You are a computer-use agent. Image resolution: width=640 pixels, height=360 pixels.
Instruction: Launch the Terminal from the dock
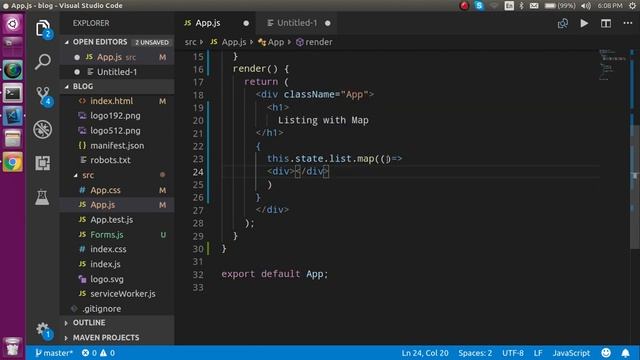point(13,93)
